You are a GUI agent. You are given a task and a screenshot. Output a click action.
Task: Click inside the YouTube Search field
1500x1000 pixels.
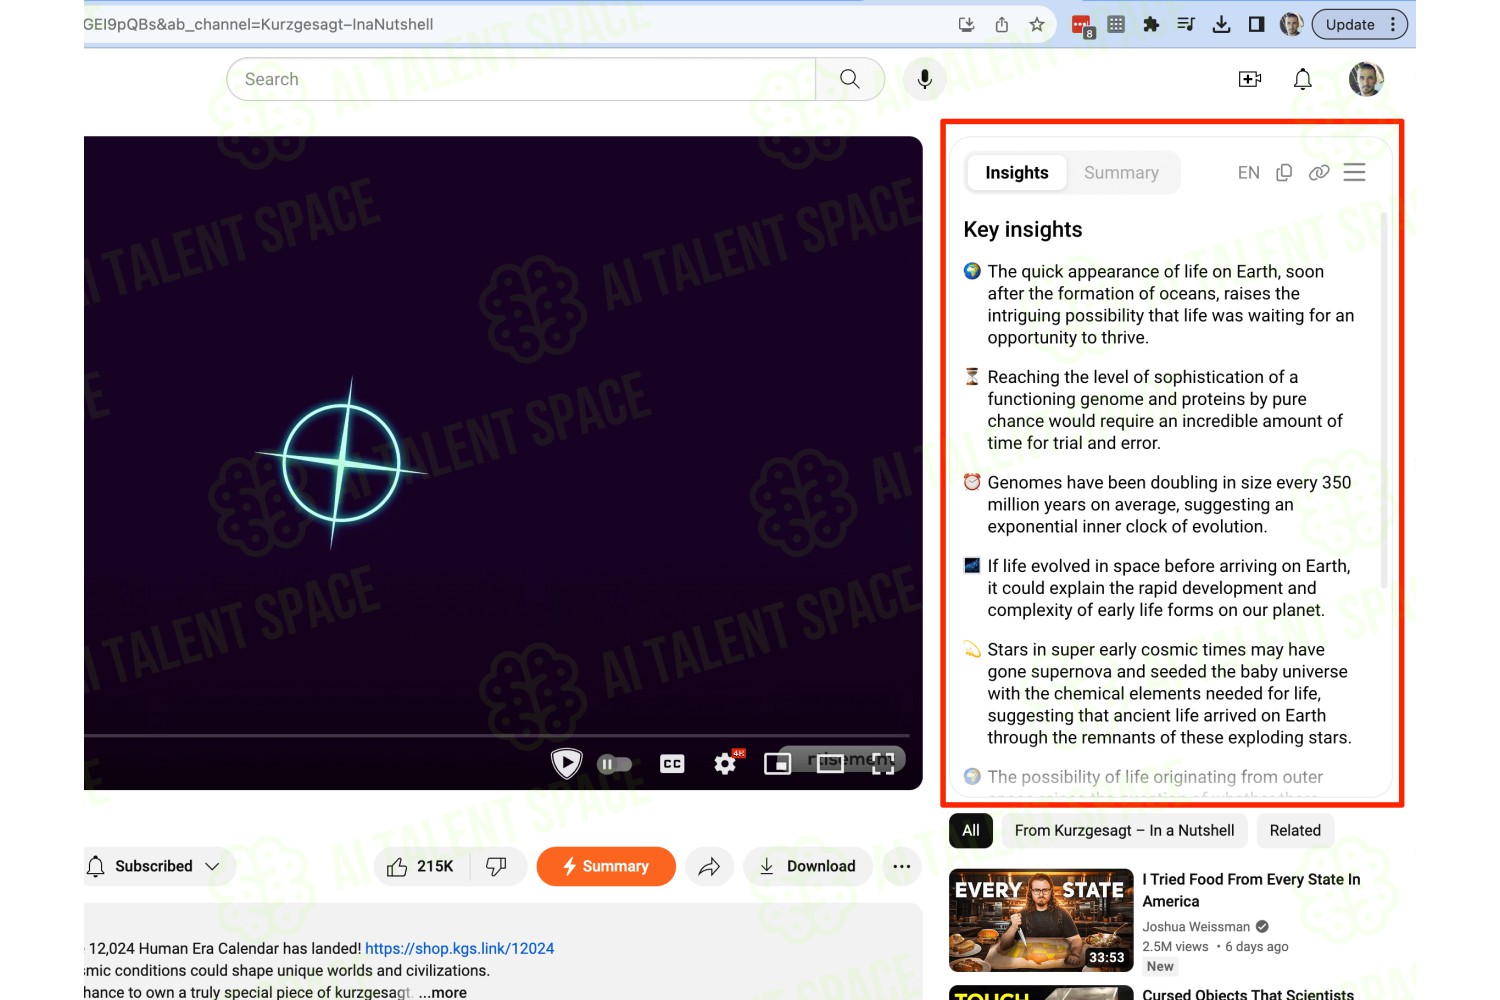tap(521, 79)
